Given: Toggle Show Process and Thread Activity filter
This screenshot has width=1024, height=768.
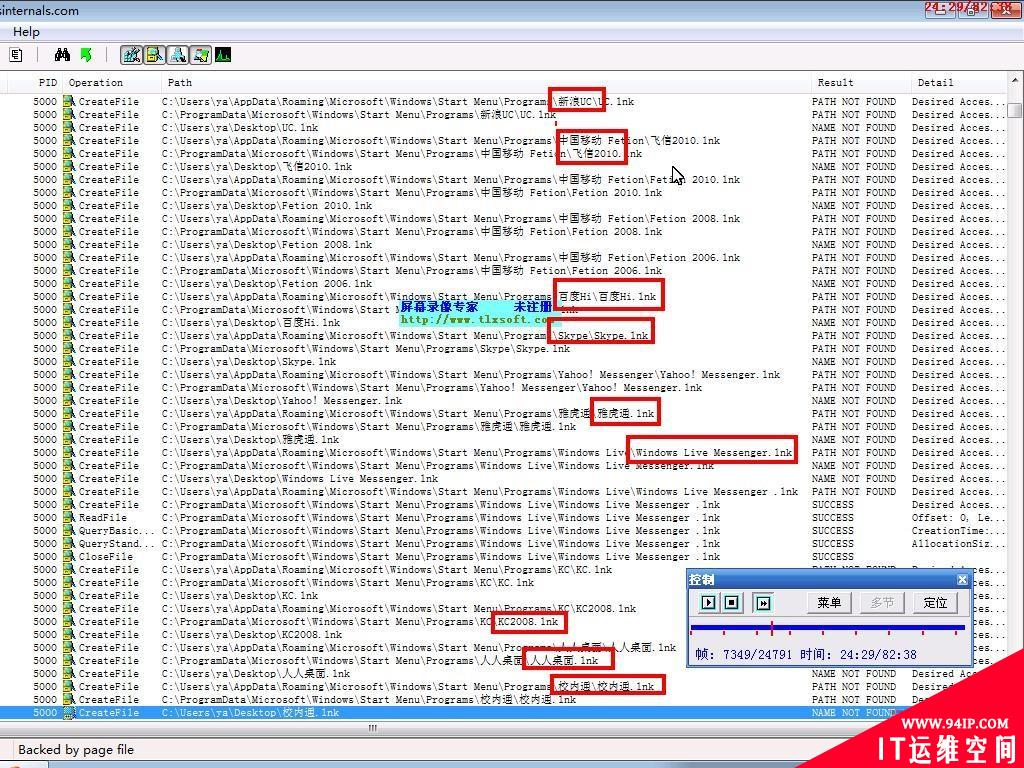Looking at the screenshot, I should pos(200,56).
